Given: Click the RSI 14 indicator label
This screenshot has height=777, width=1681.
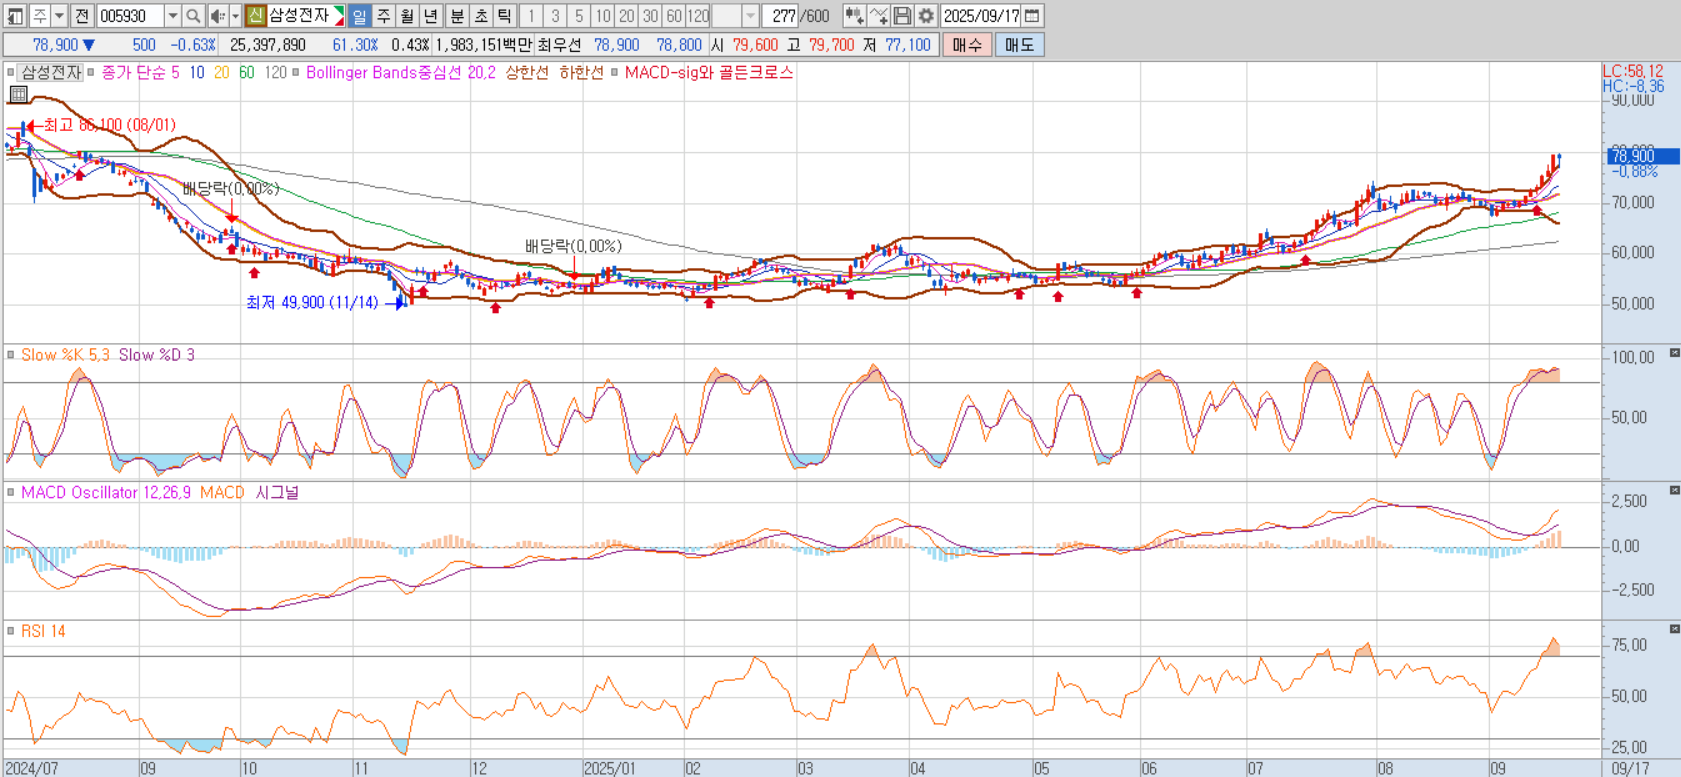Looking at the screenshot, I should click(x=43, y=631).
